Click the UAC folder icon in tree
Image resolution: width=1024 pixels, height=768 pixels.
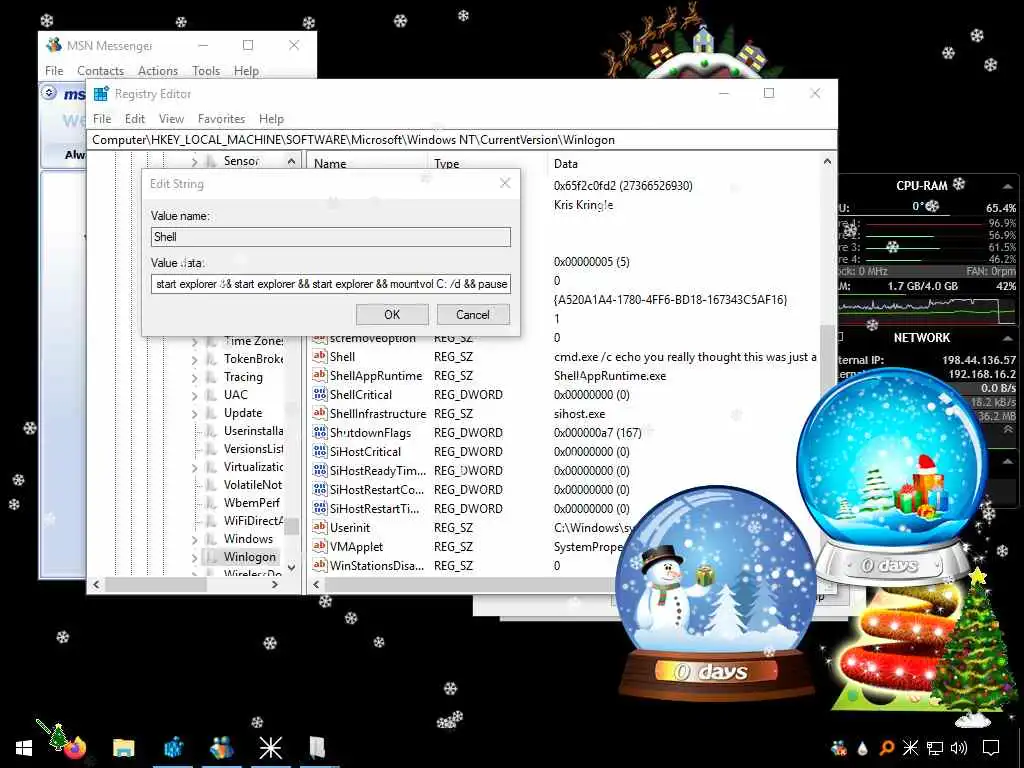click(x=211, y=394)
